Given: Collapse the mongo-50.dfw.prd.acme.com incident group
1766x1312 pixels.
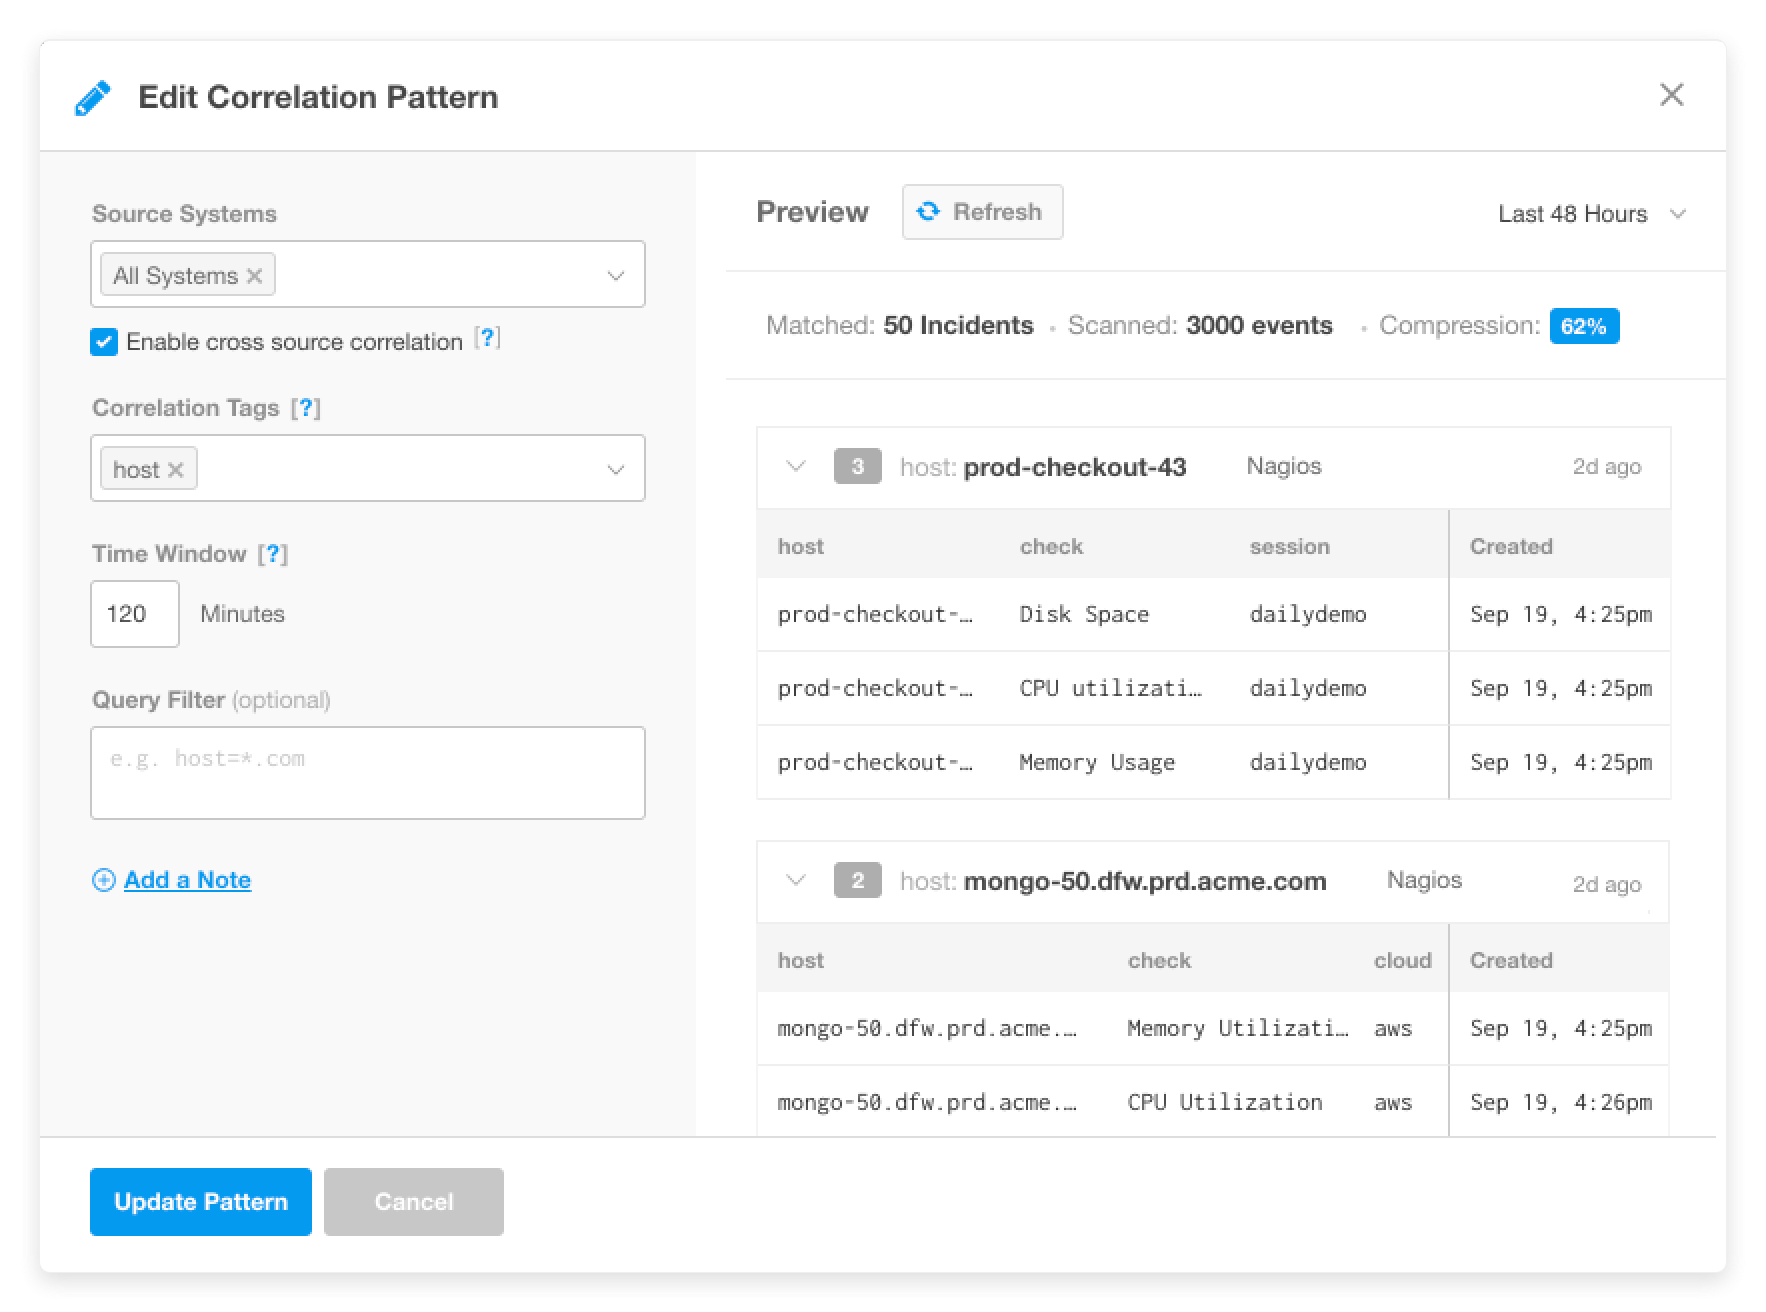Looking at the screenshot, I should coord(796,880).
